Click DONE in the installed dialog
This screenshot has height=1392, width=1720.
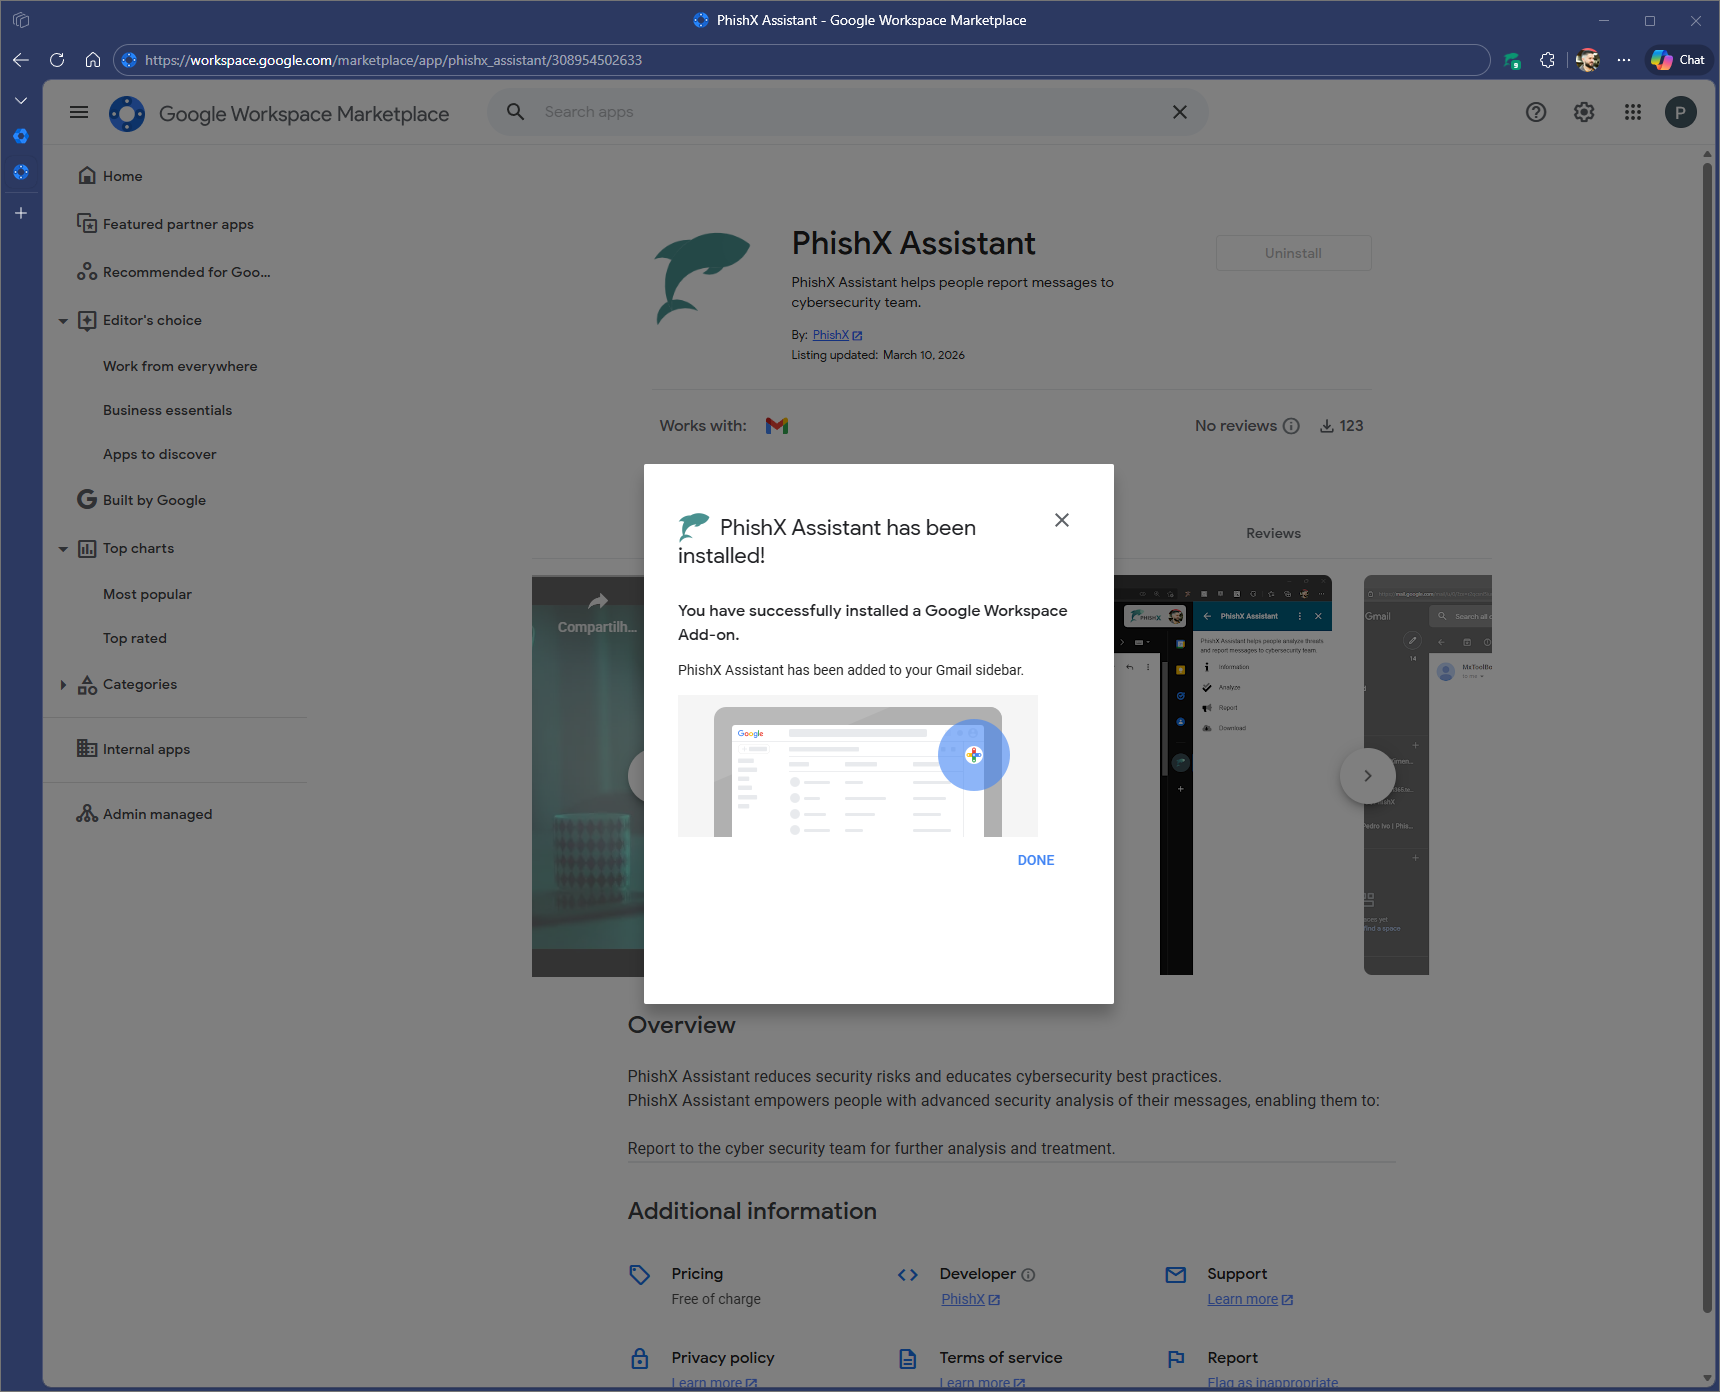point(1035,860)
